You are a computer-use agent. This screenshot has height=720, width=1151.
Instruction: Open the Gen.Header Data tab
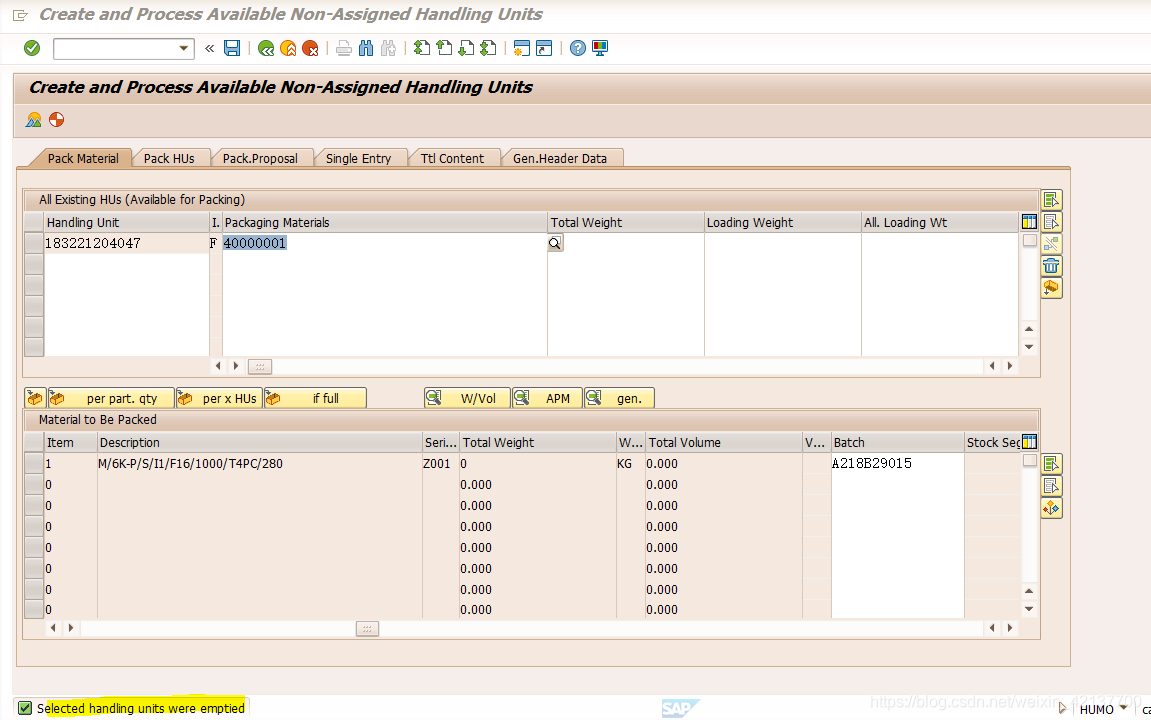(562, 157)
